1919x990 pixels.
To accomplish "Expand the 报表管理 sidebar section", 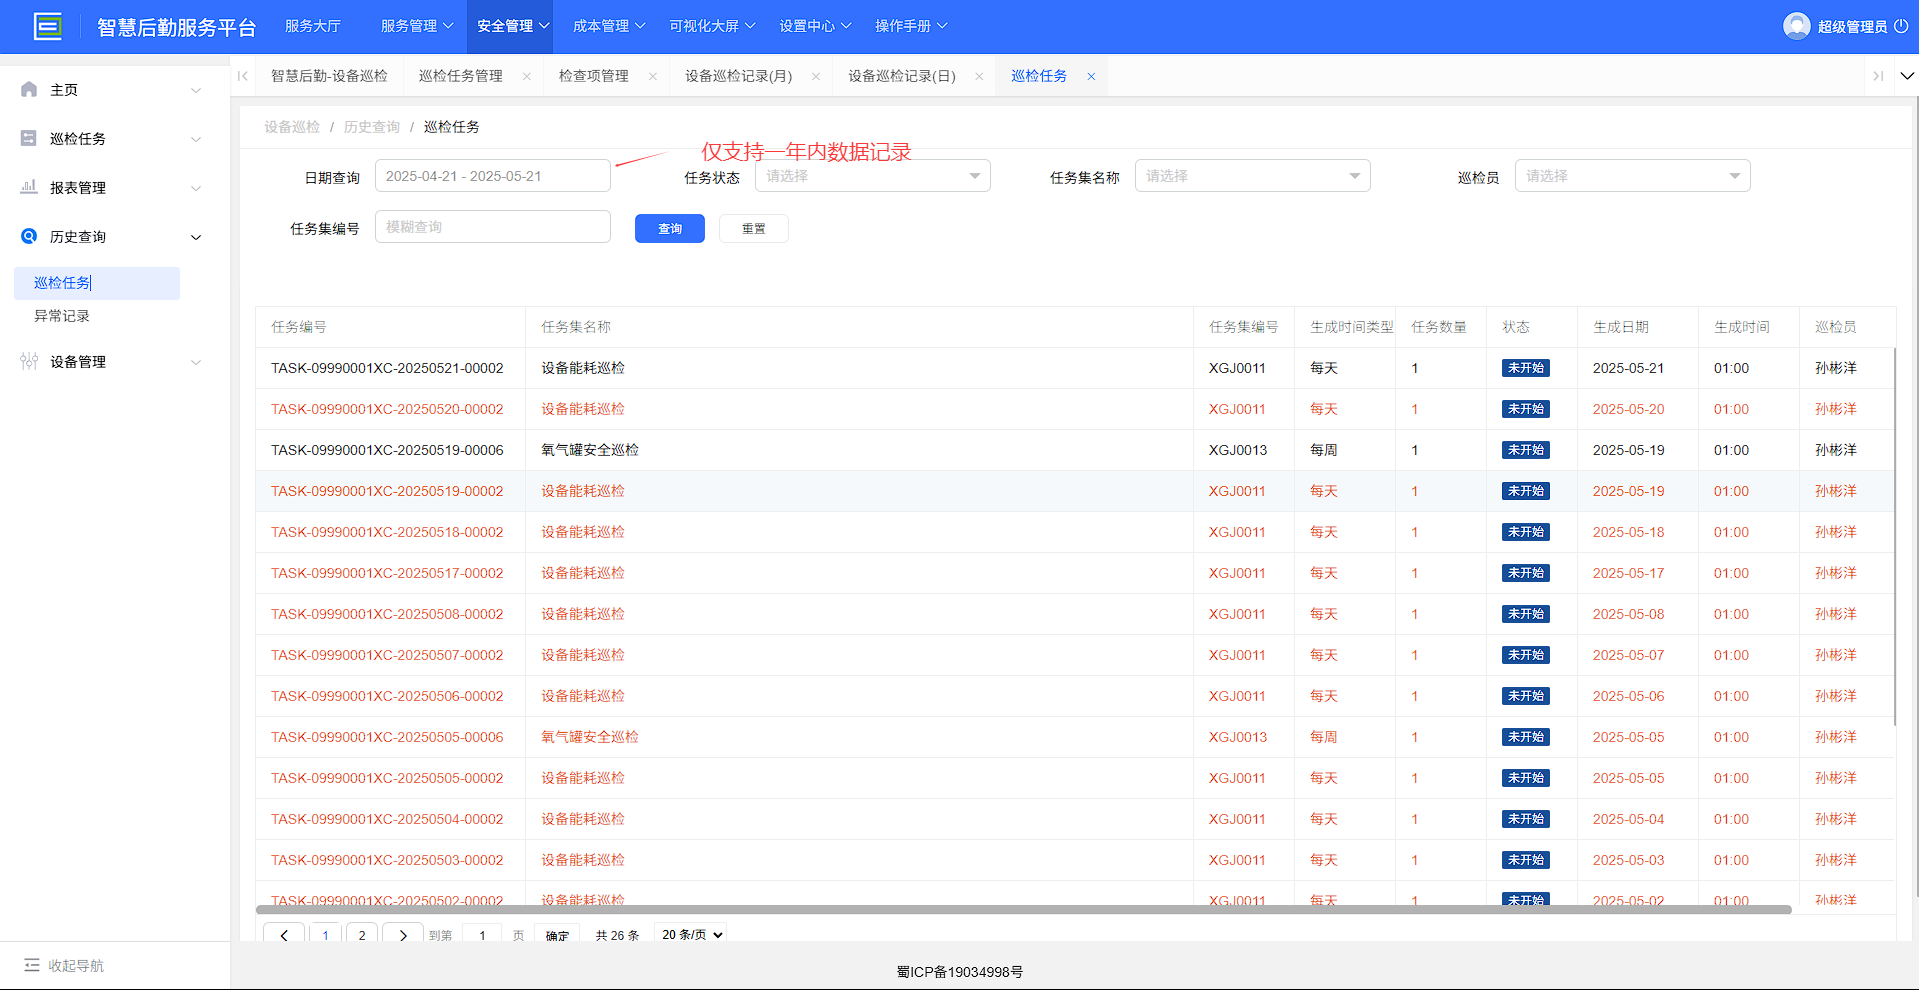I will pyautogui.click(x=196, y=188).
